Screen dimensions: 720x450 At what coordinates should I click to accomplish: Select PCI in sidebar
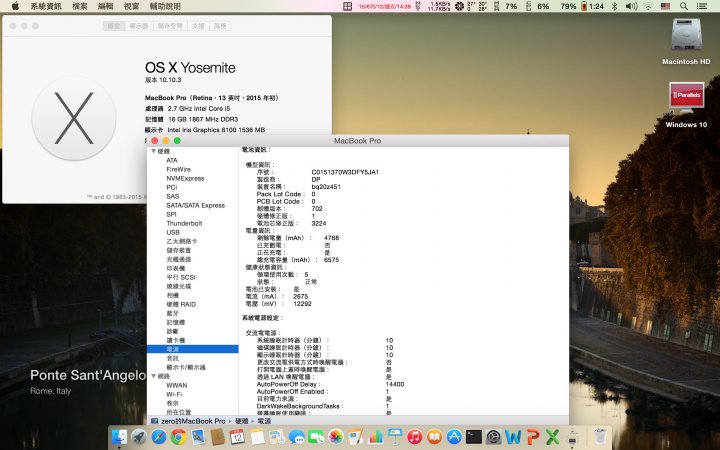coord(172,187)
